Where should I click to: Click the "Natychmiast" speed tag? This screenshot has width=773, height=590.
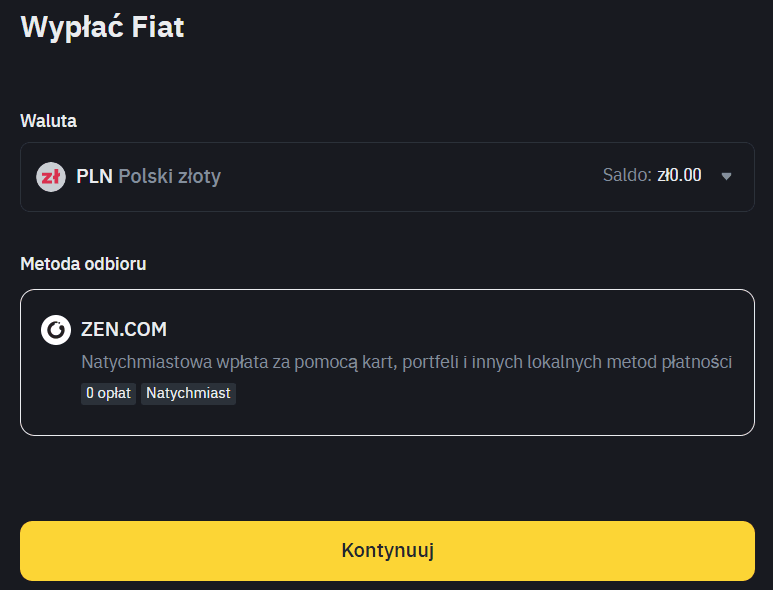[188, 393]
